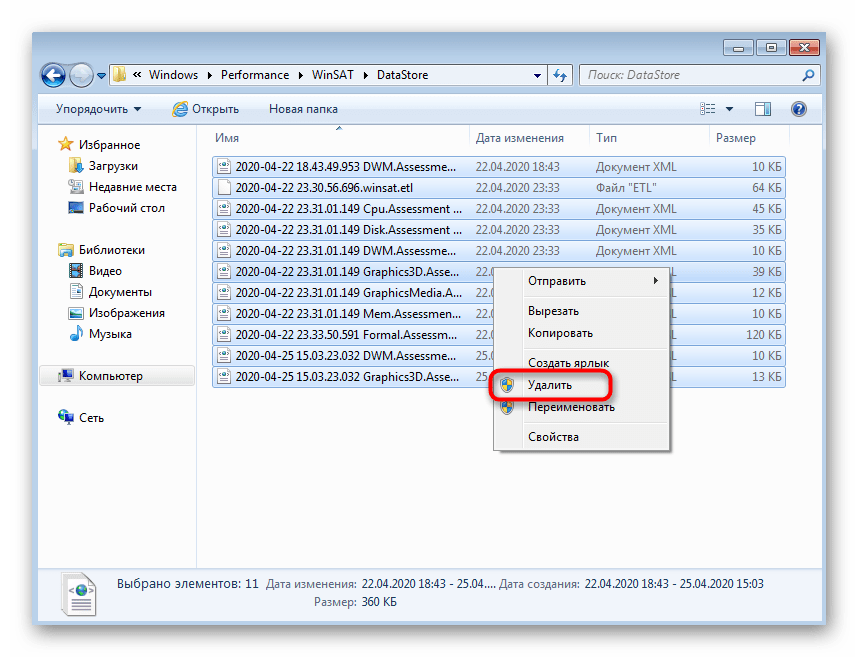
Task: Expand the view options dropdown arrow
Action: click(x=729, y=109)
